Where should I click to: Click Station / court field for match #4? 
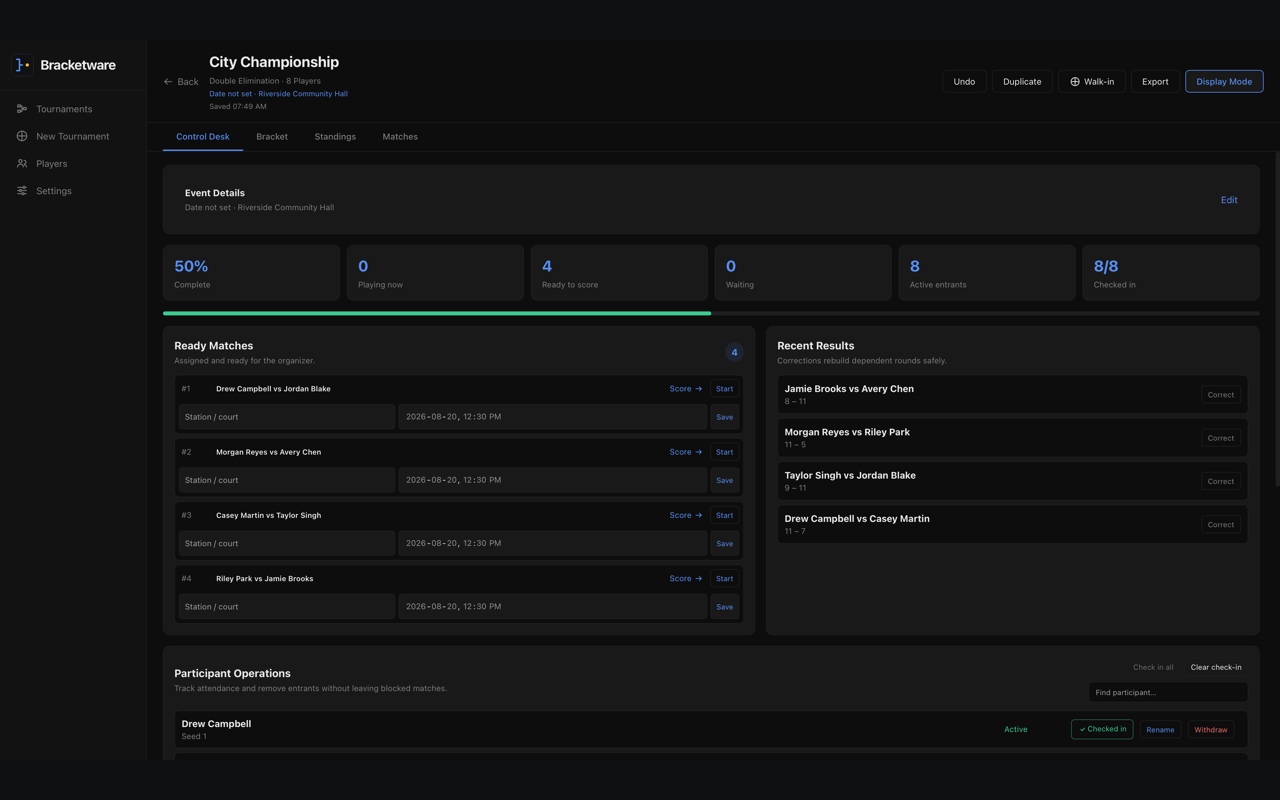[x=287, y=606]
